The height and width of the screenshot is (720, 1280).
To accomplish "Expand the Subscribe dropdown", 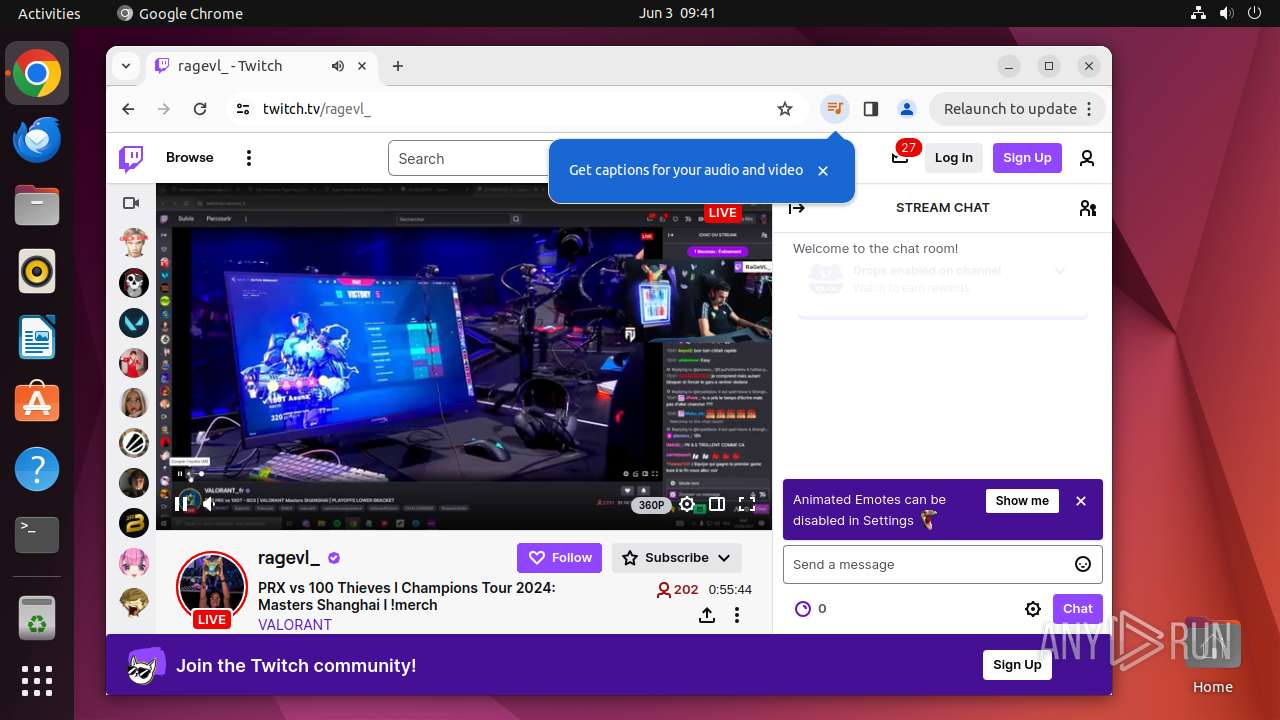I will 677,558.
